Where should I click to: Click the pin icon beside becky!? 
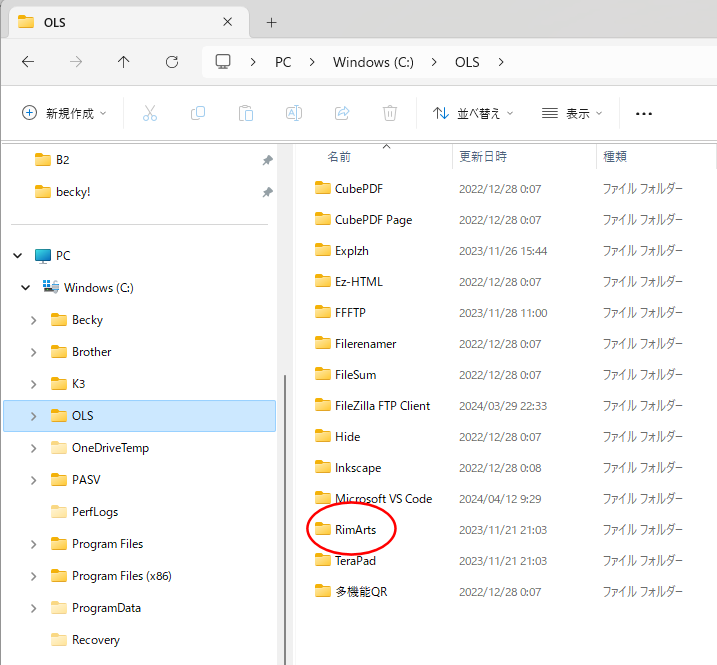pos(268,192)
